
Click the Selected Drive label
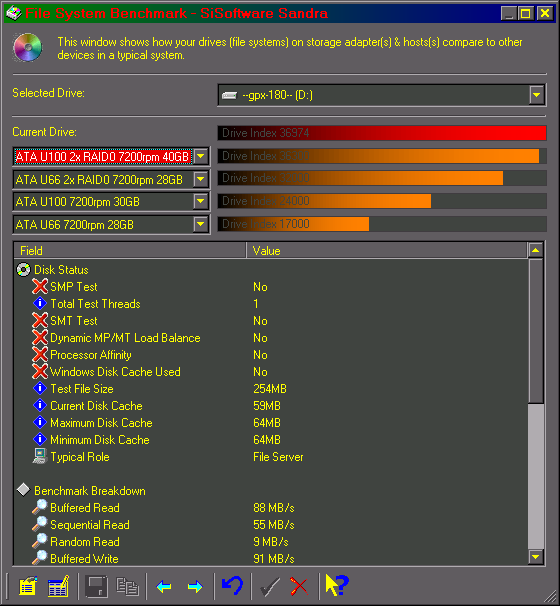coord(48,93)
